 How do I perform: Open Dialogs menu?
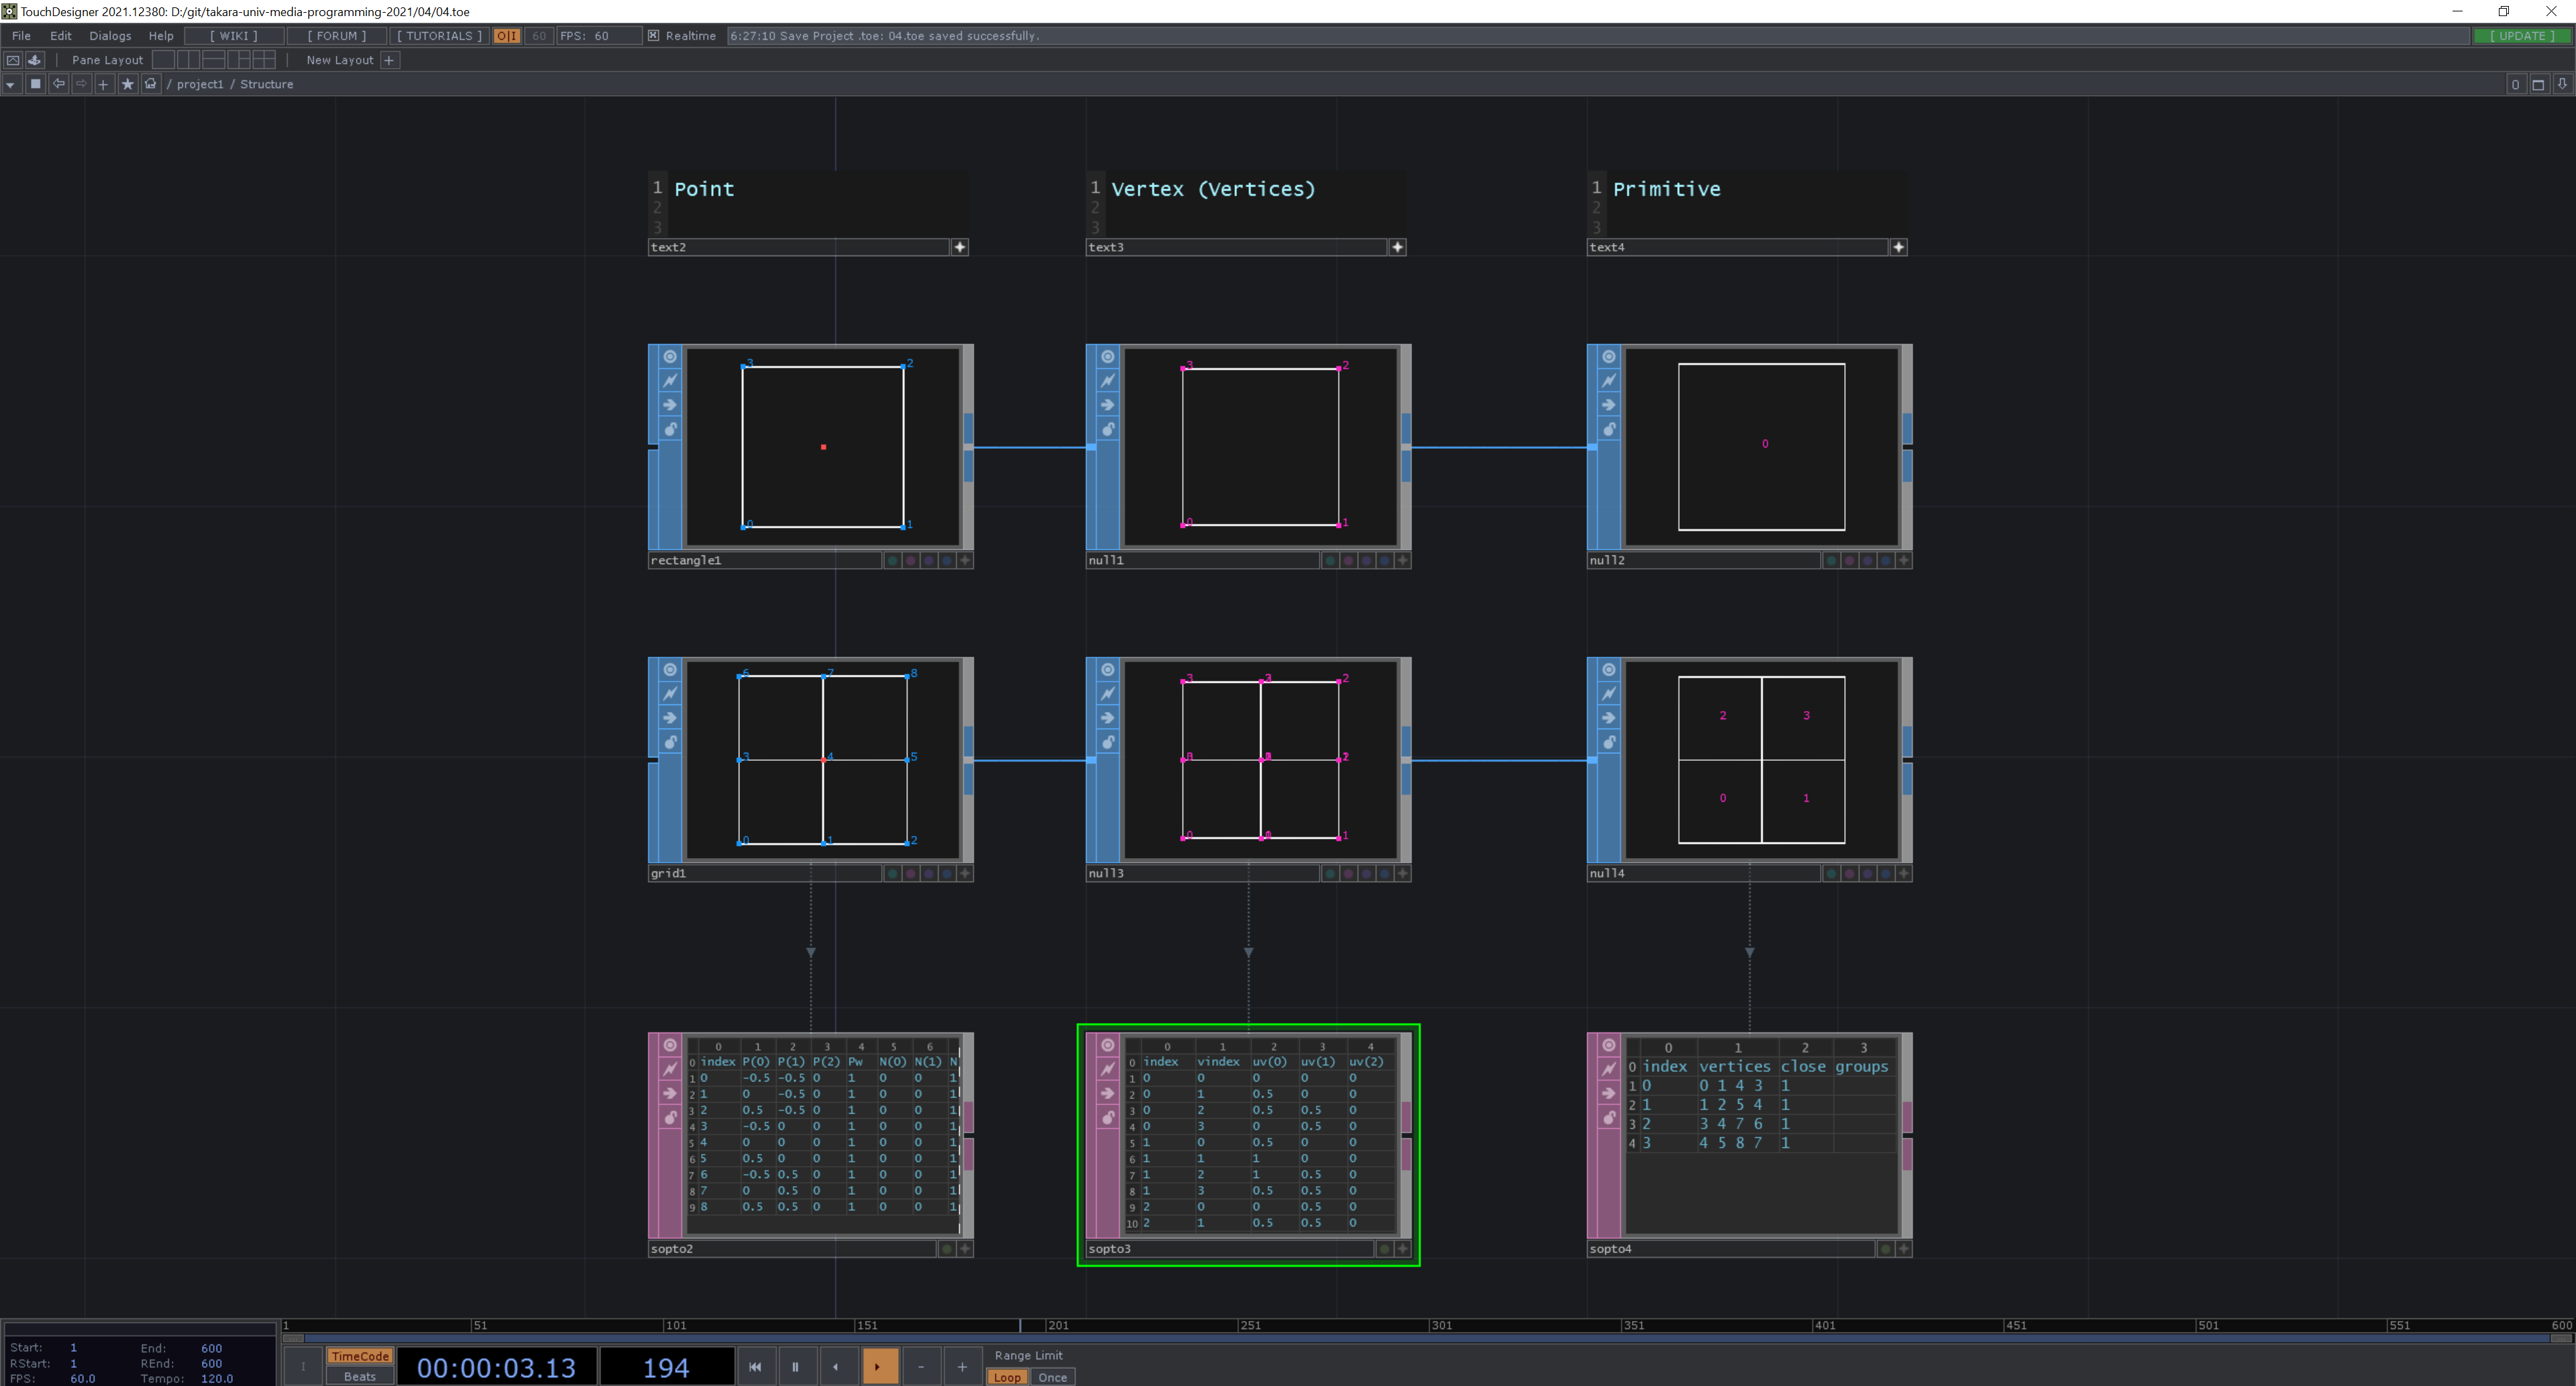click(x=110, y=35)
